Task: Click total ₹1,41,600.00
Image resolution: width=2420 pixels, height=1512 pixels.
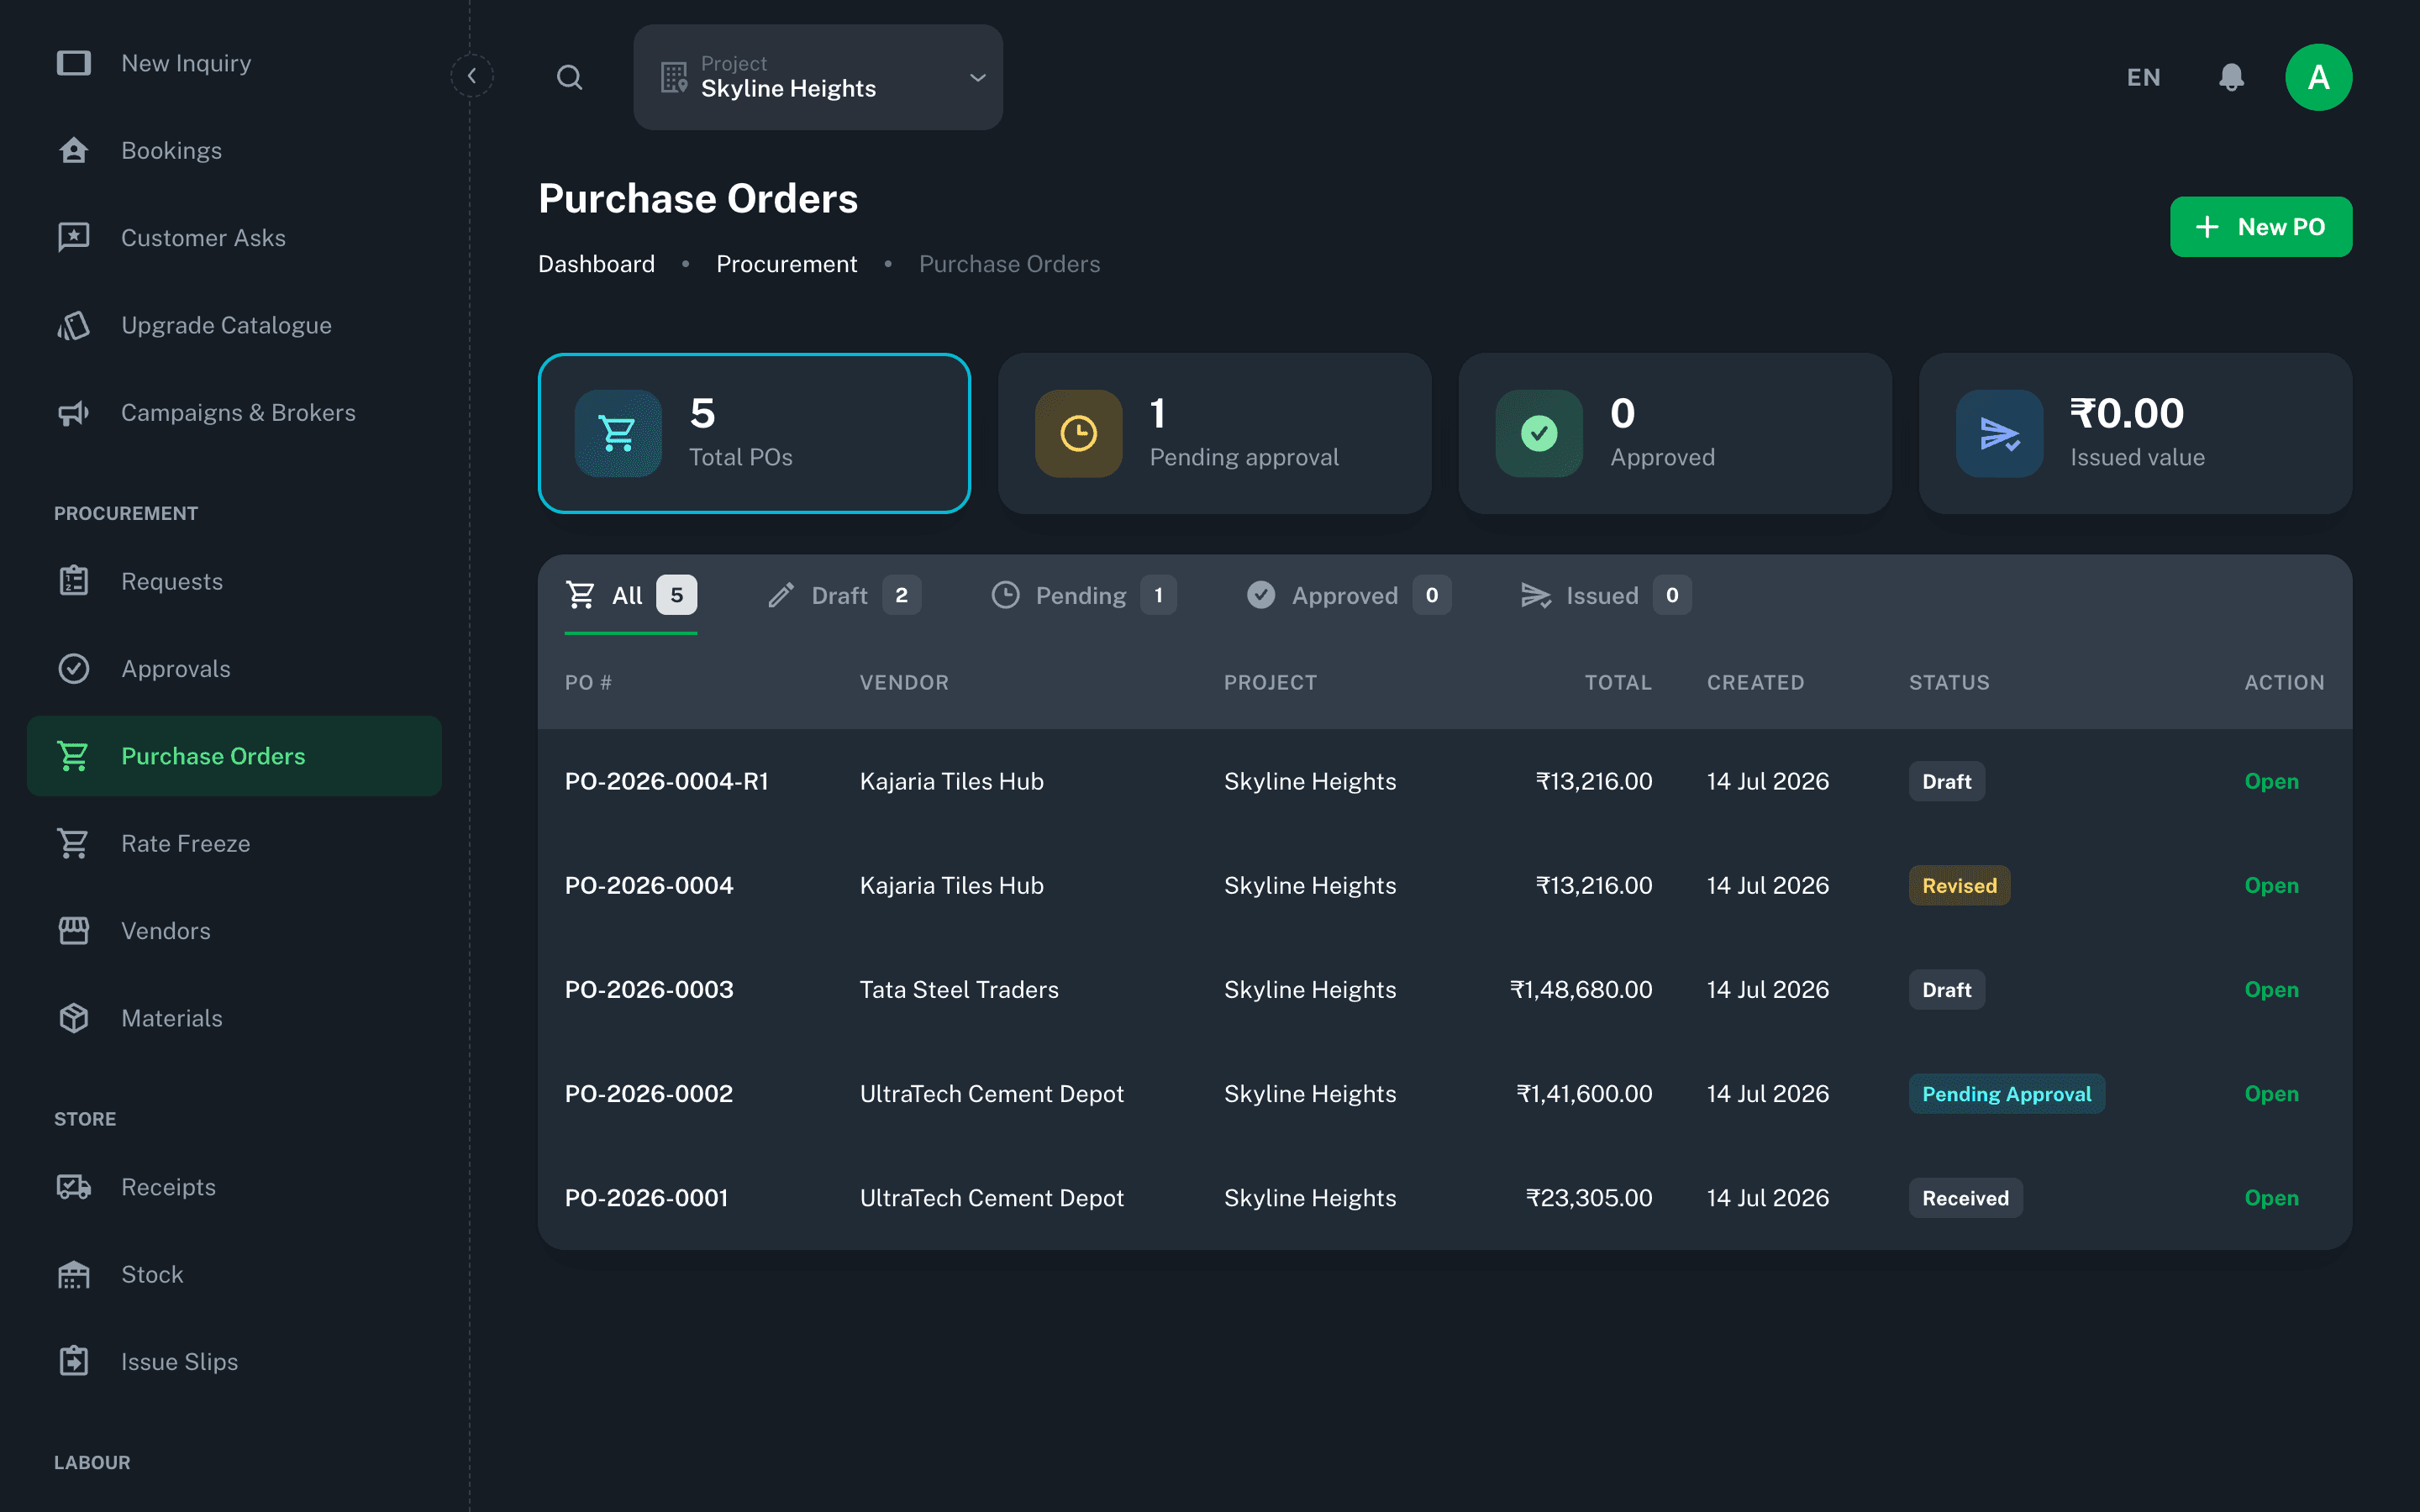Action: coord(1584,1093)
